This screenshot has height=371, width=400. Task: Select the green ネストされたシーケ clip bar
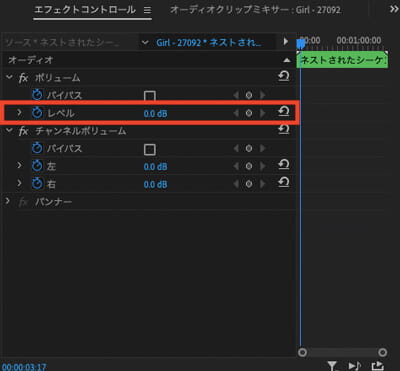click(342, 61)
